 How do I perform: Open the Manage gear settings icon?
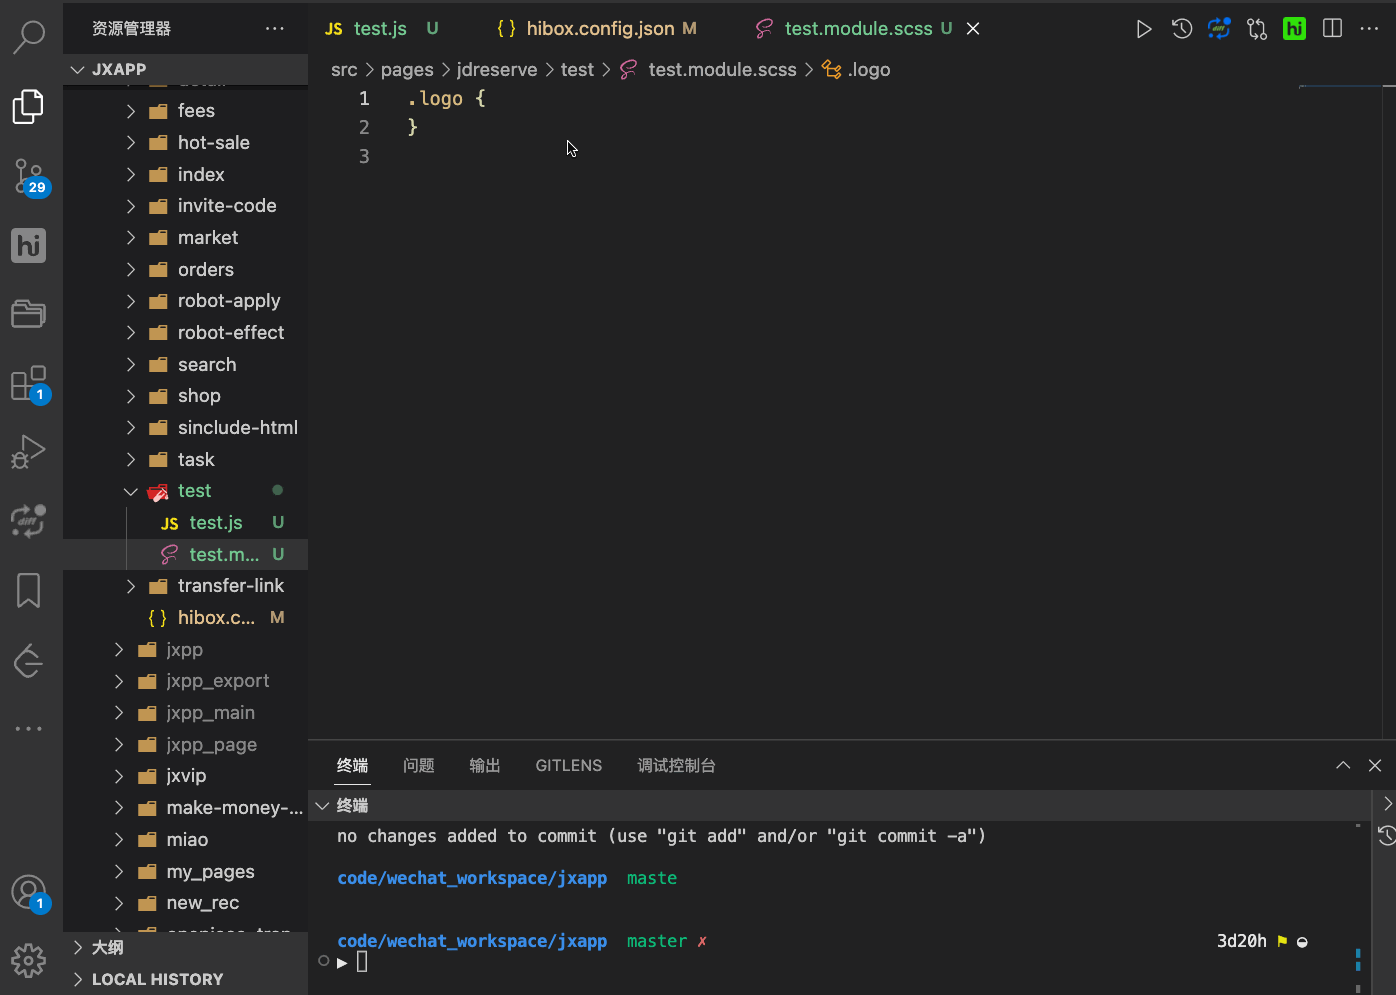click(x=29, y=961)
